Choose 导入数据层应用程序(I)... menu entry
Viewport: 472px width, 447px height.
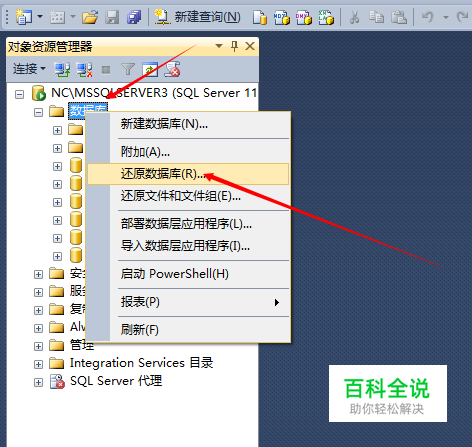pos(188,246)
